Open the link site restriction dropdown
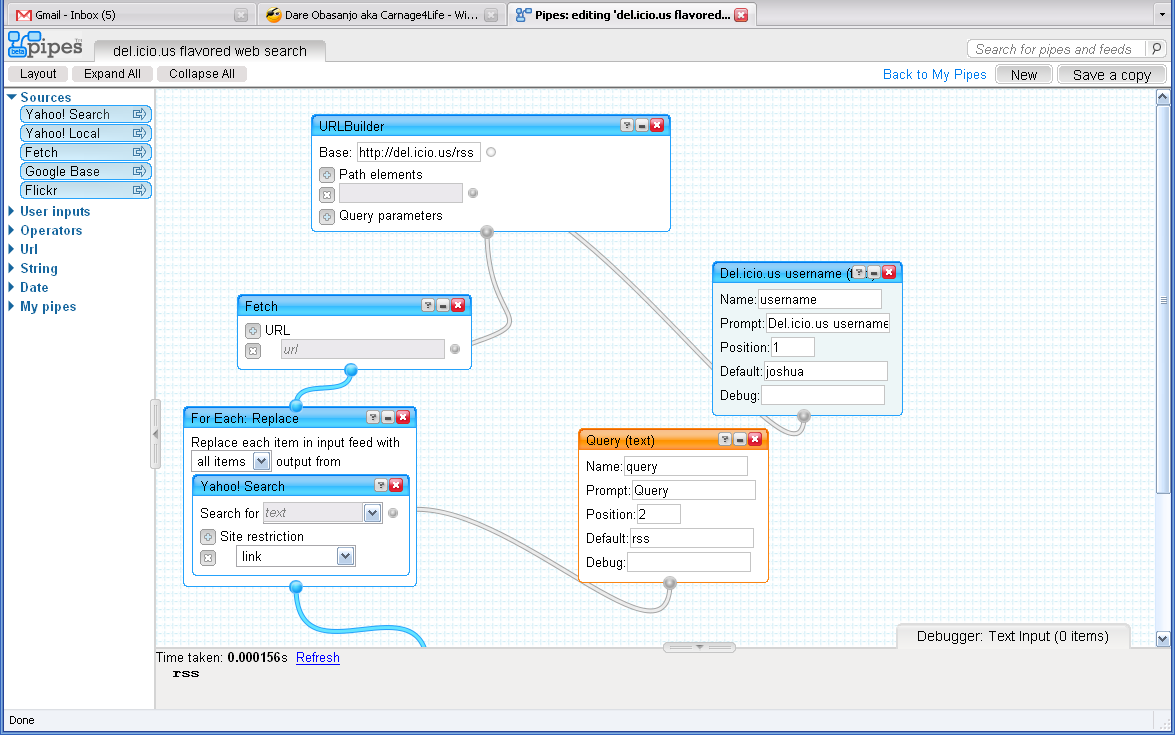 (x=345, y=557)
